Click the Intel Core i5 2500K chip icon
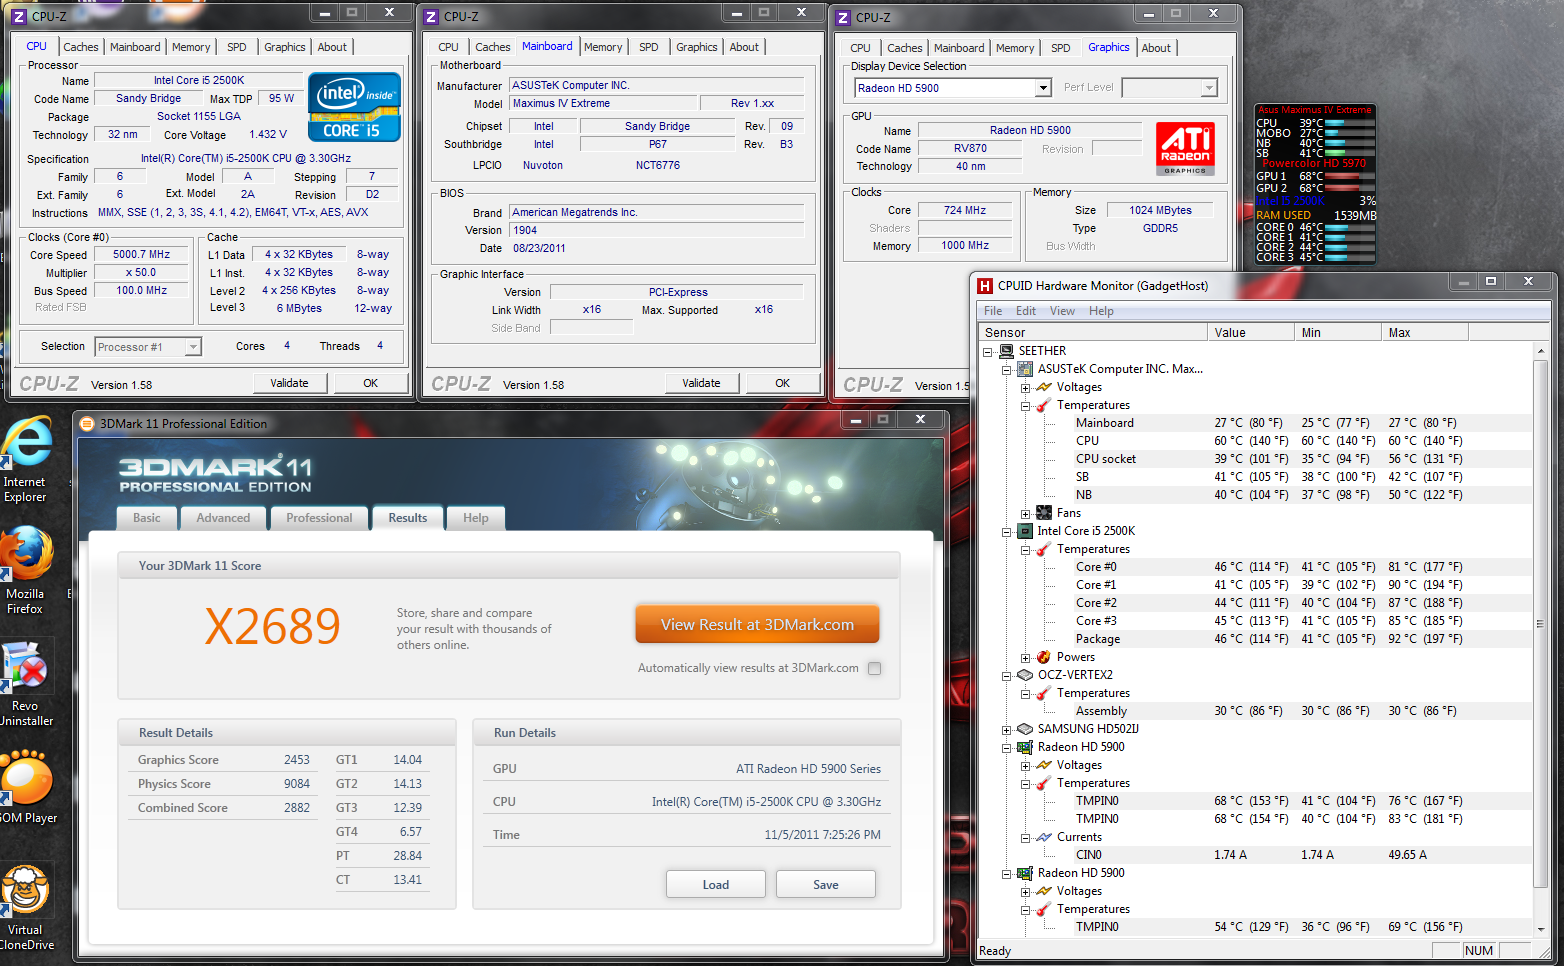1564x966 pixels. pyautogui.click(x=1025, y=531)
